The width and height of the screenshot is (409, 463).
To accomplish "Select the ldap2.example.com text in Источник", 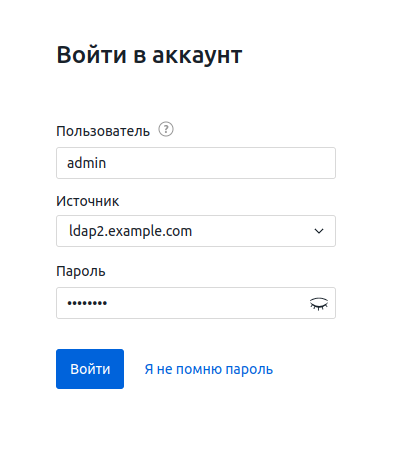I will point(130,231).
